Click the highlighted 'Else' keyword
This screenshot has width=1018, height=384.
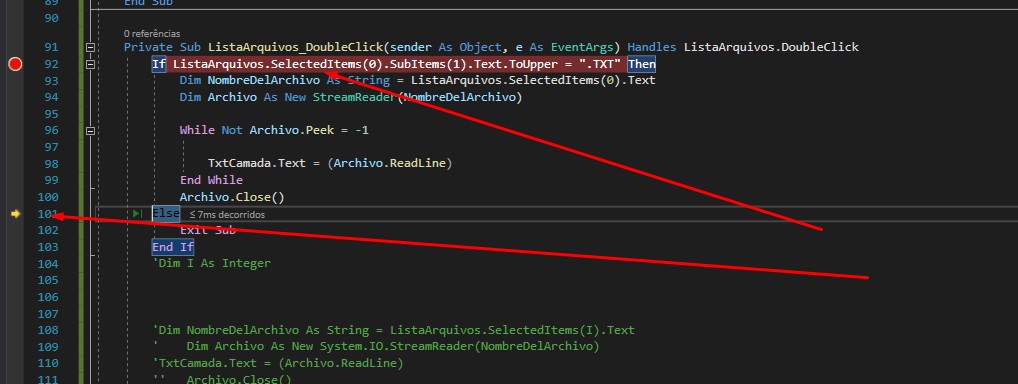[x=166, y=213]
